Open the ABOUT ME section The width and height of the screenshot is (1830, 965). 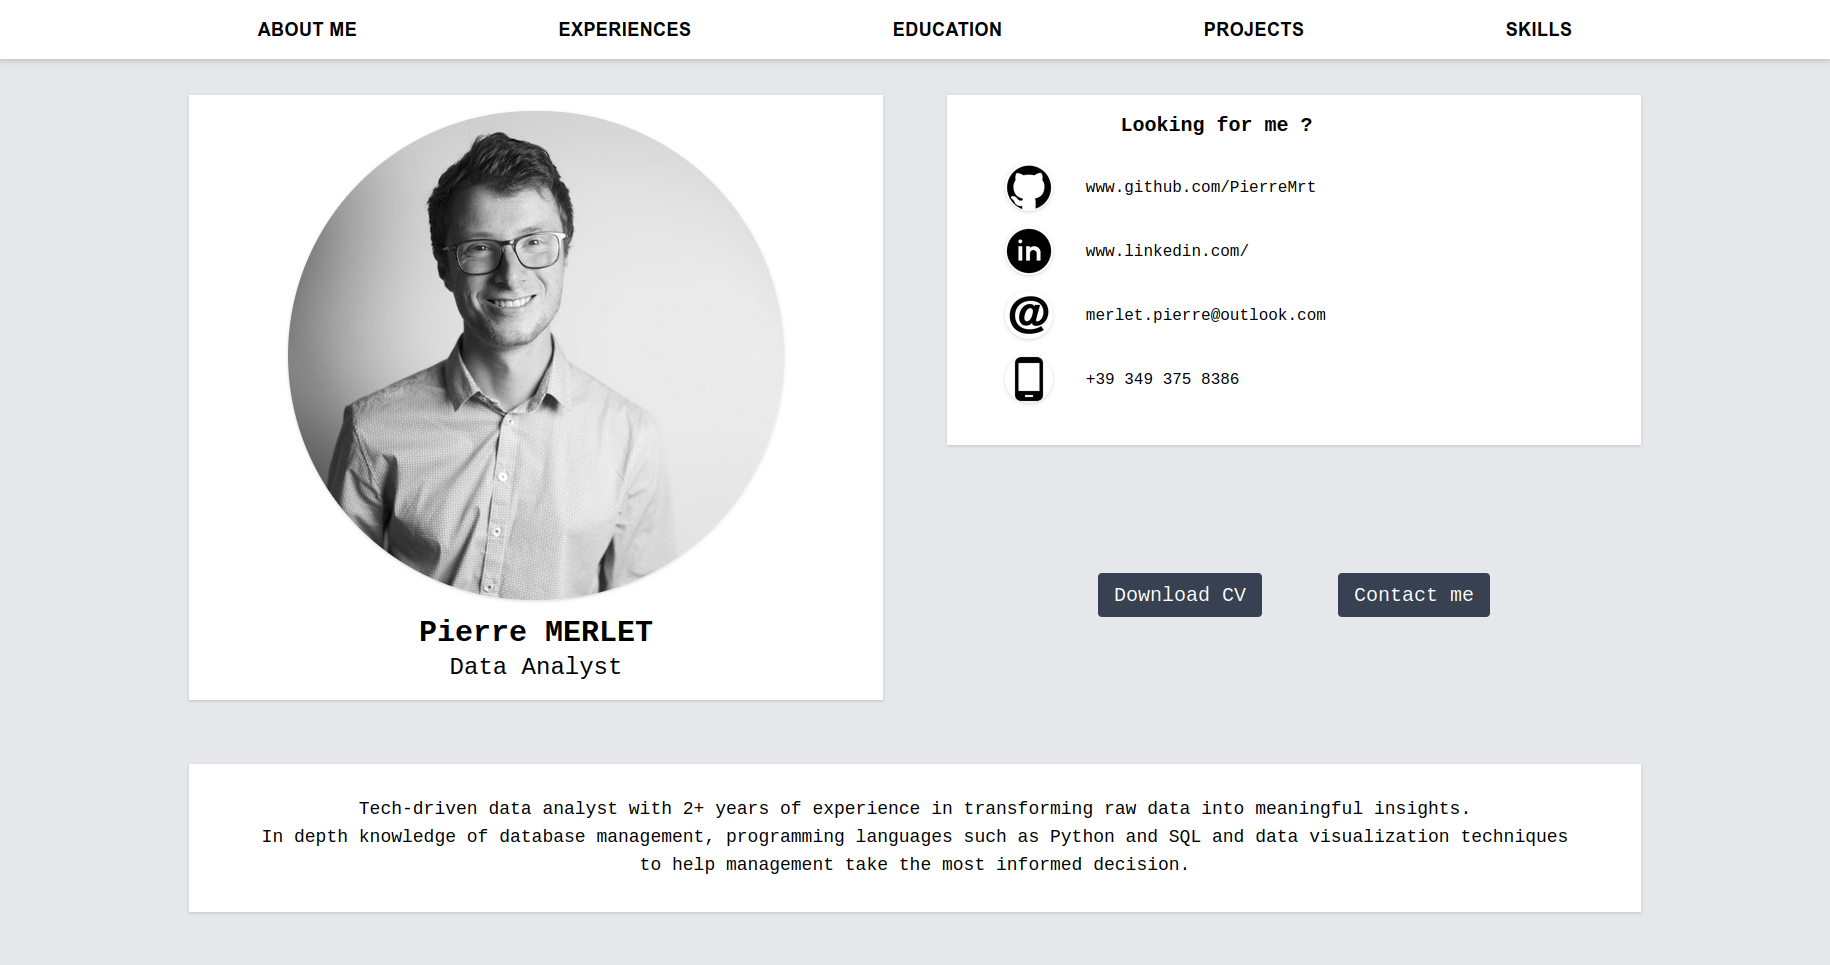(306, 29)
